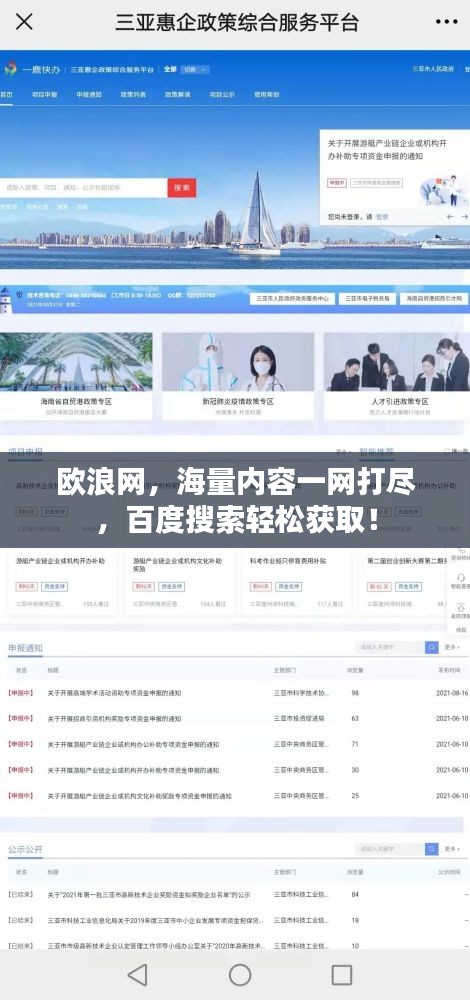Open notice 关于开展高端学术活动资助专项资金申报的通知
This screenshot has height=1000, width=470.
114,693
